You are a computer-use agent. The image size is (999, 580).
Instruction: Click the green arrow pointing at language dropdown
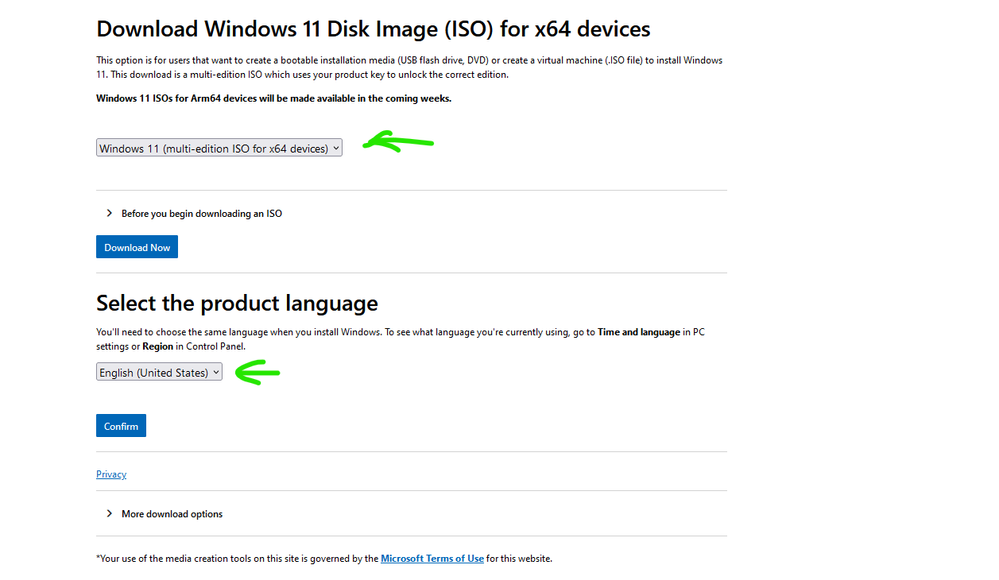pos(257,374)
